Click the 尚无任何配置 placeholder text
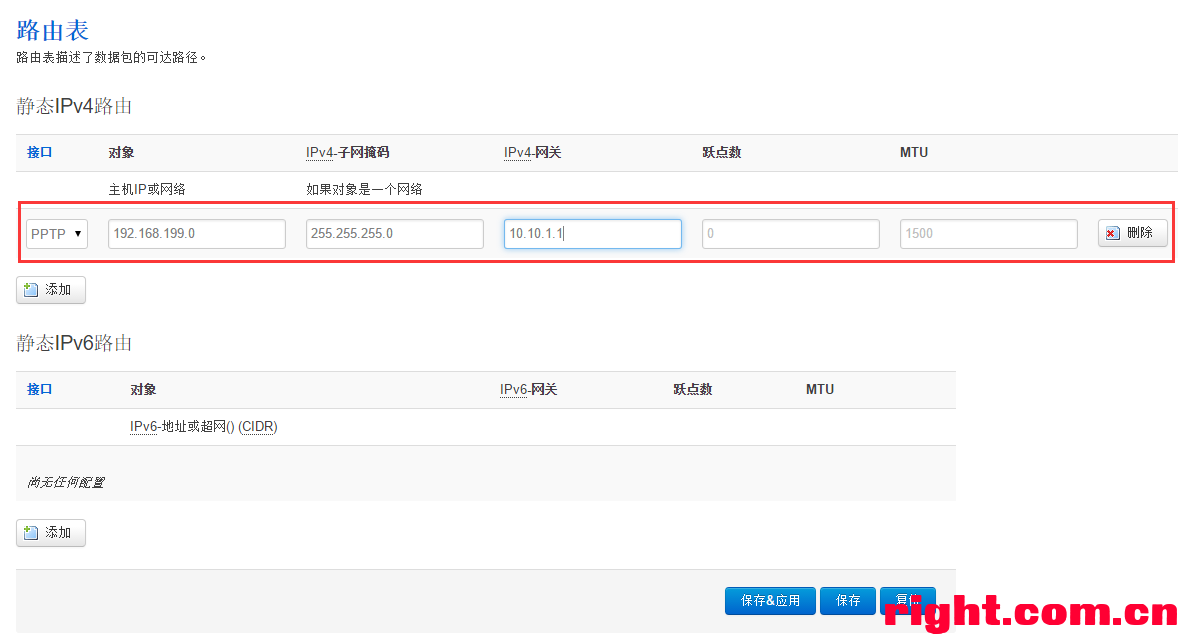Screen dimensions: 1181x639 pyautogui.click(x=66, y=482)
